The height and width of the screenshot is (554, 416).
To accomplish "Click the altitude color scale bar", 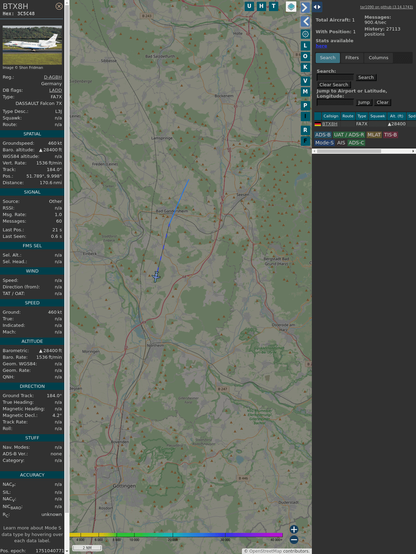I will [176, 535].
